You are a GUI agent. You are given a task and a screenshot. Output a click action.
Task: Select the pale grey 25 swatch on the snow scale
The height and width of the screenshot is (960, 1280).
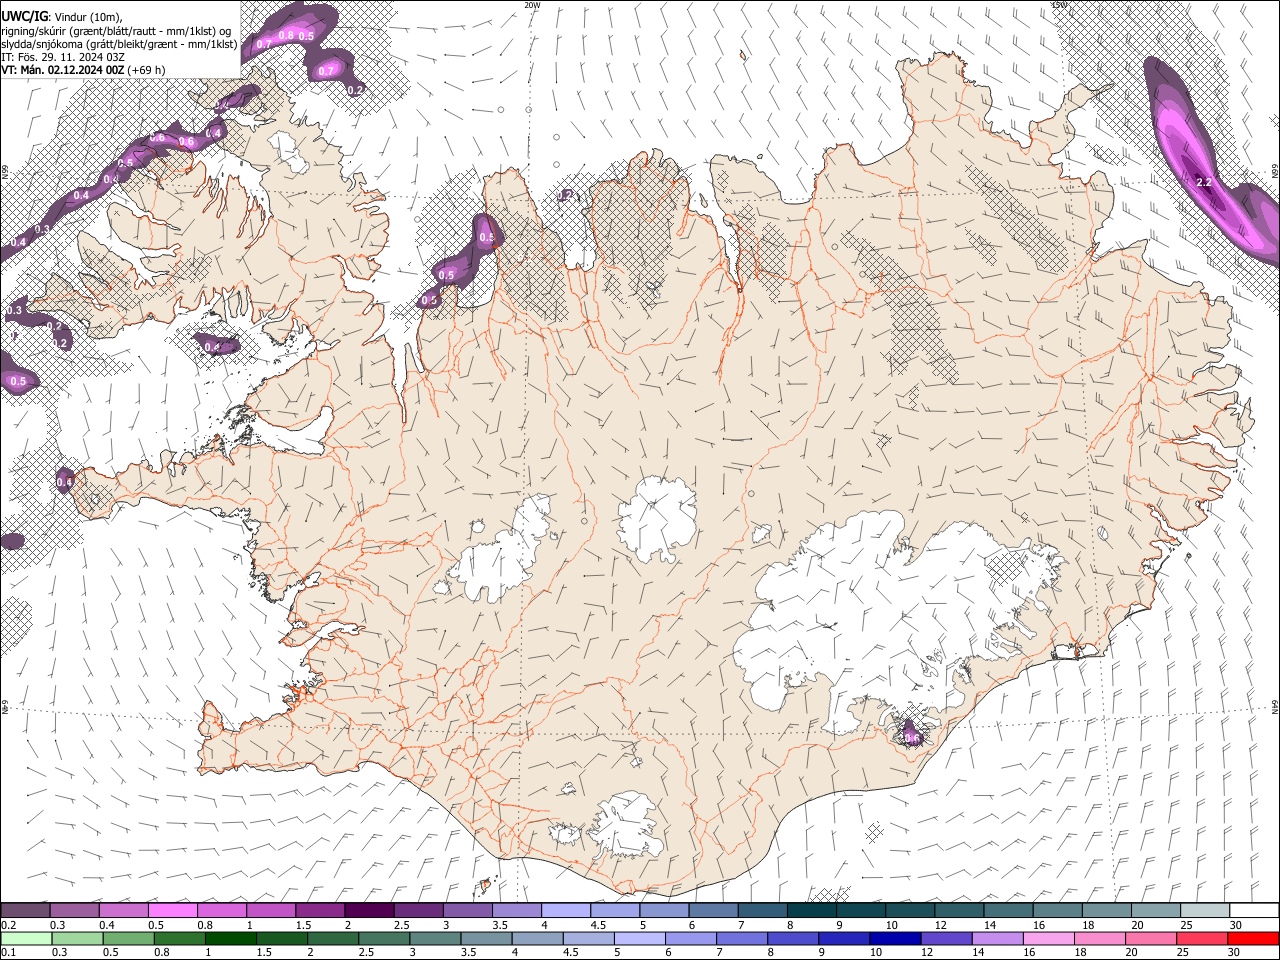coord(1206,910)
